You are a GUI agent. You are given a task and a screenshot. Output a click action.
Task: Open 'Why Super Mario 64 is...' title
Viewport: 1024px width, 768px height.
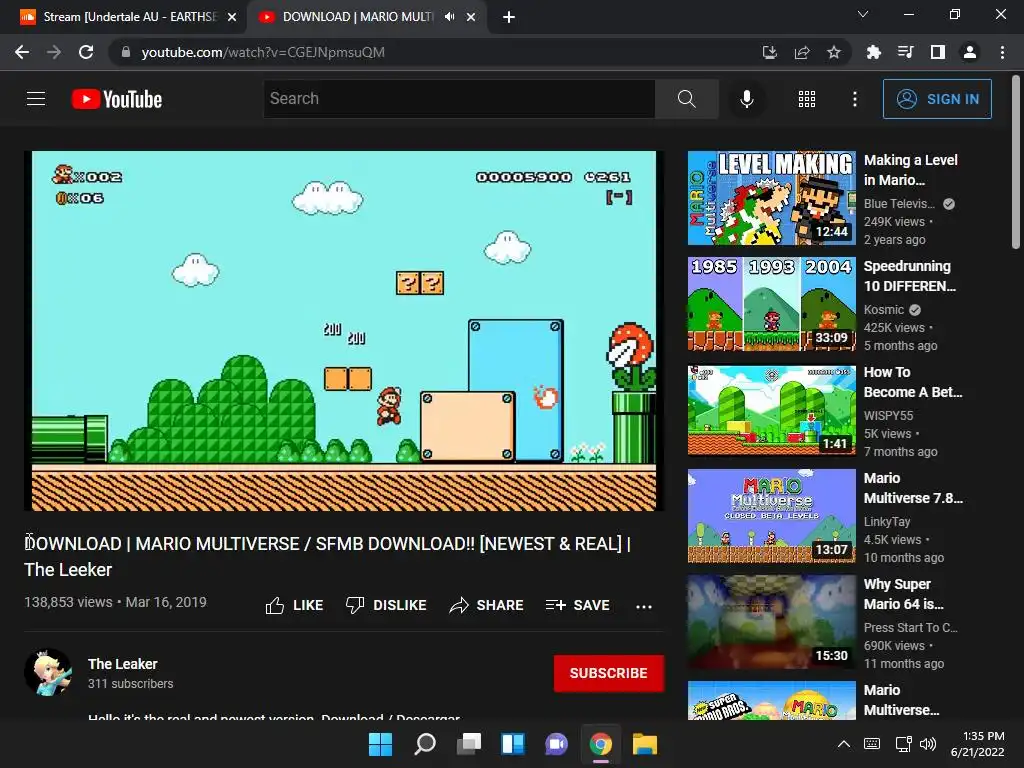click(x=903, y=594)
